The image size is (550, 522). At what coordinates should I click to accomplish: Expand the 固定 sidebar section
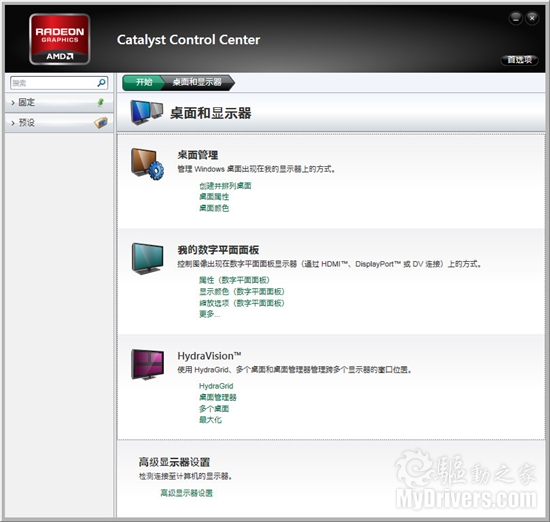coord(59,102)
